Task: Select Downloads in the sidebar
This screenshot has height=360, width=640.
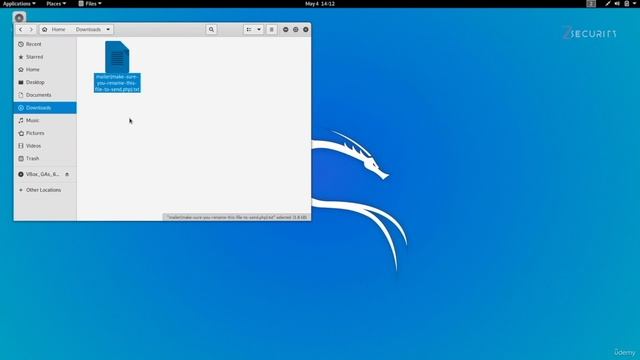Action: pos(45,108)
